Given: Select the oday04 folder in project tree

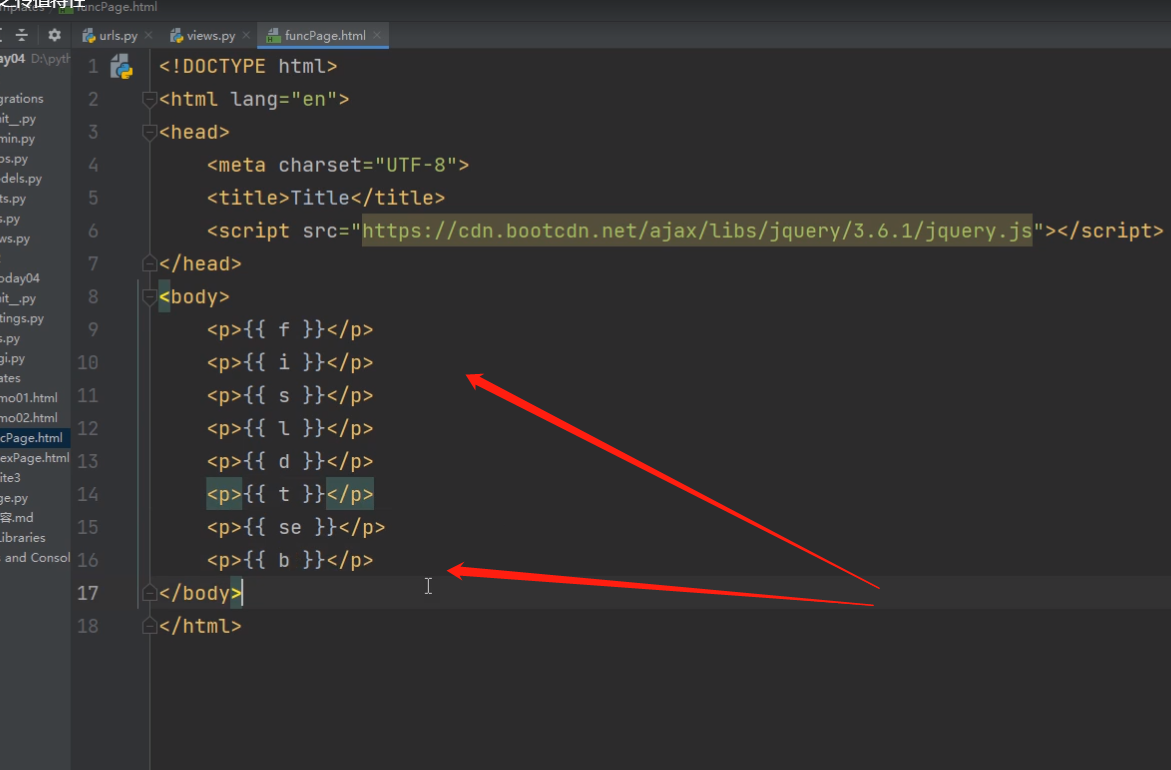Looking at the screenshot, I should point(19,278).
